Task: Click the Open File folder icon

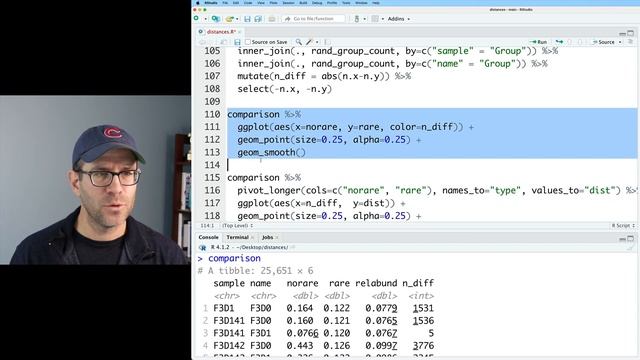Action: (230, 19)
